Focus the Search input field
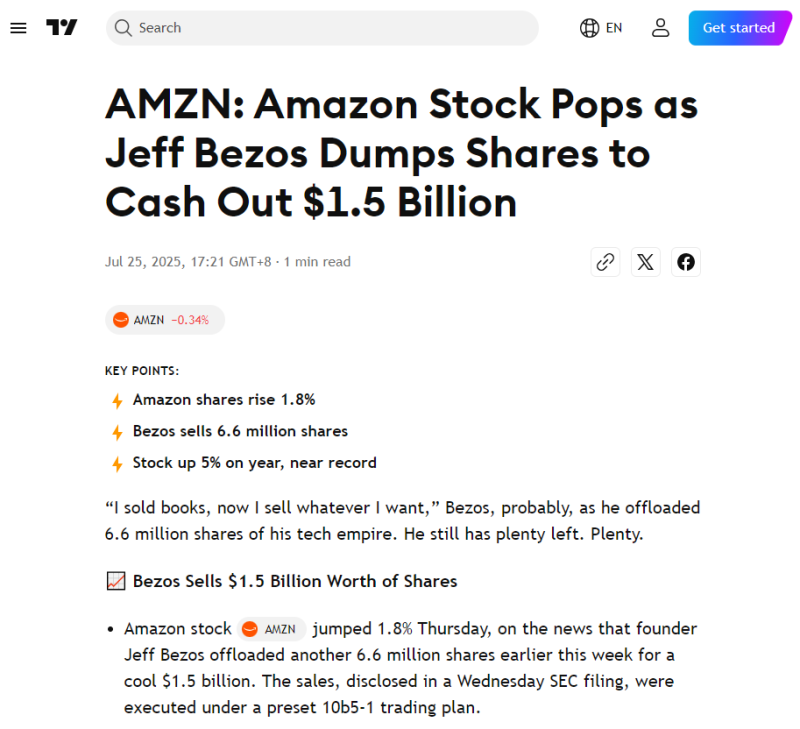 (322, 28)
